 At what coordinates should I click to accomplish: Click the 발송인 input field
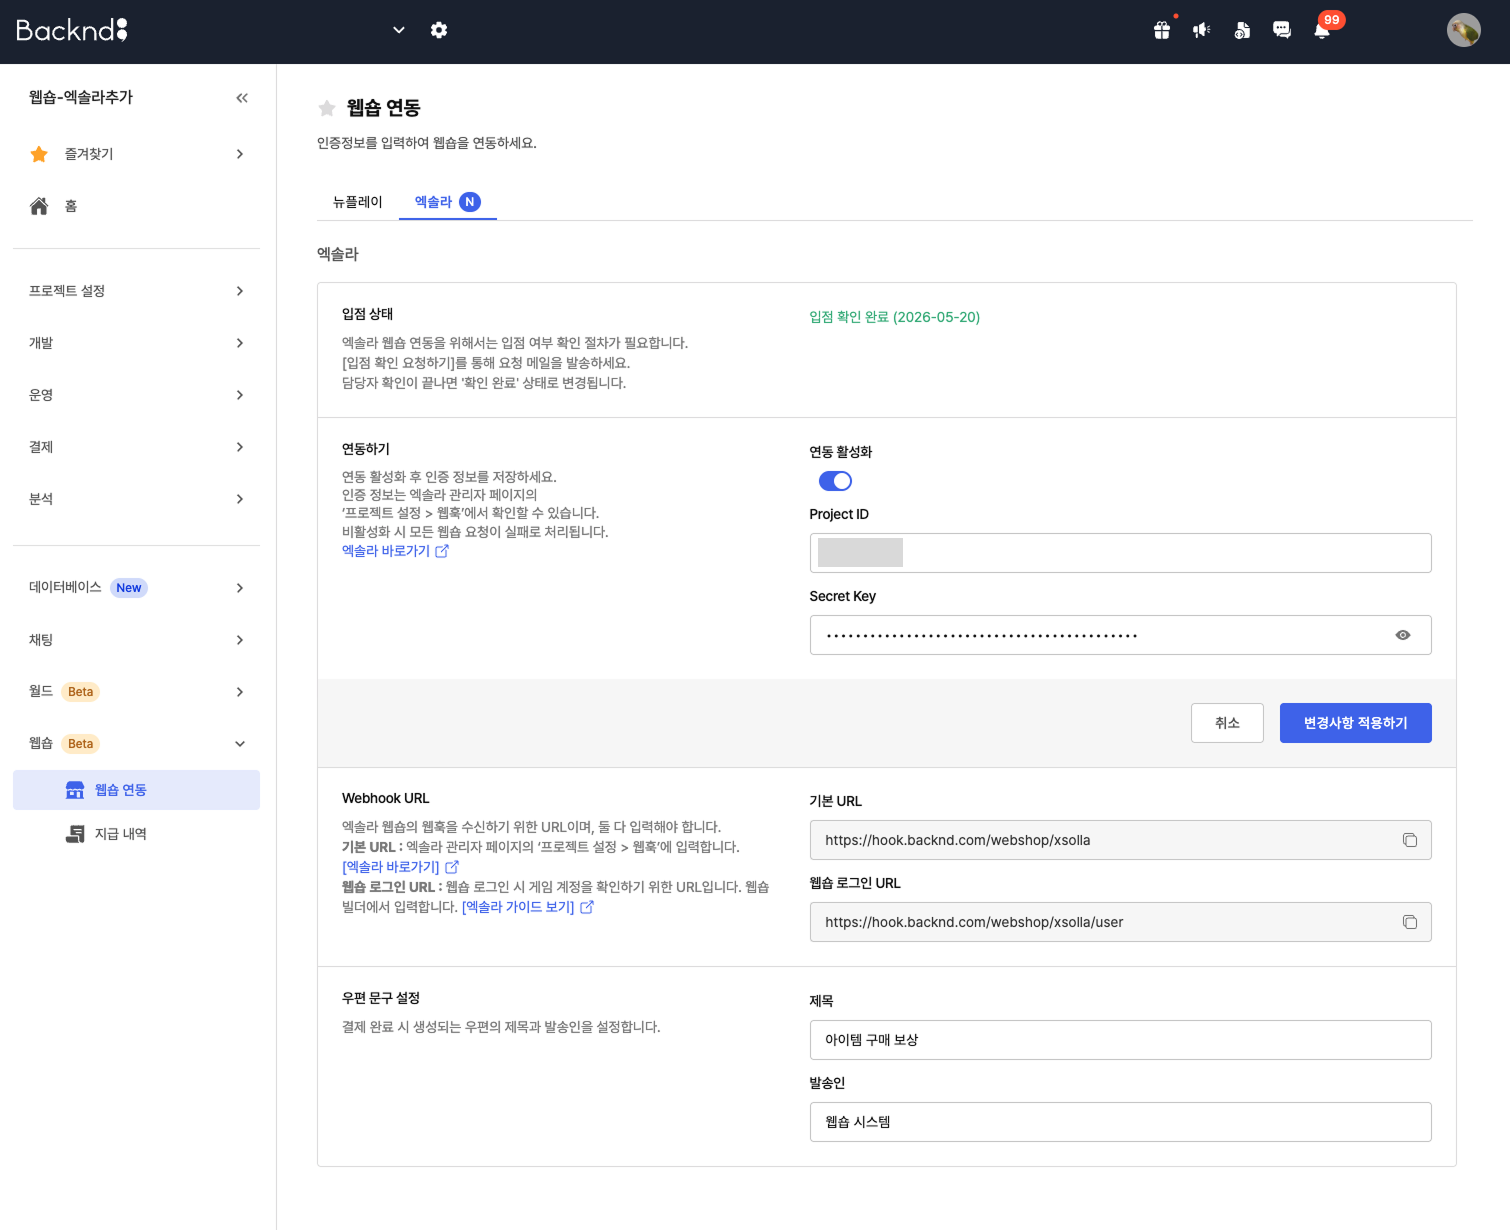[x=1120, y=1122]
